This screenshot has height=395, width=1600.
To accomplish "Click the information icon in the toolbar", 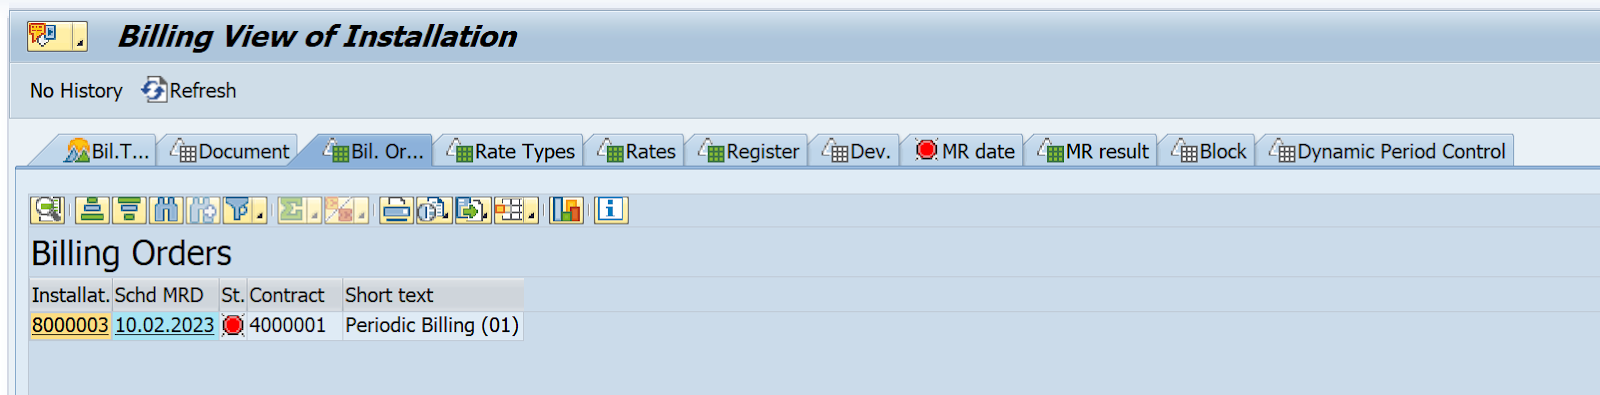I will pyautogui.click(x=611, y=210).
